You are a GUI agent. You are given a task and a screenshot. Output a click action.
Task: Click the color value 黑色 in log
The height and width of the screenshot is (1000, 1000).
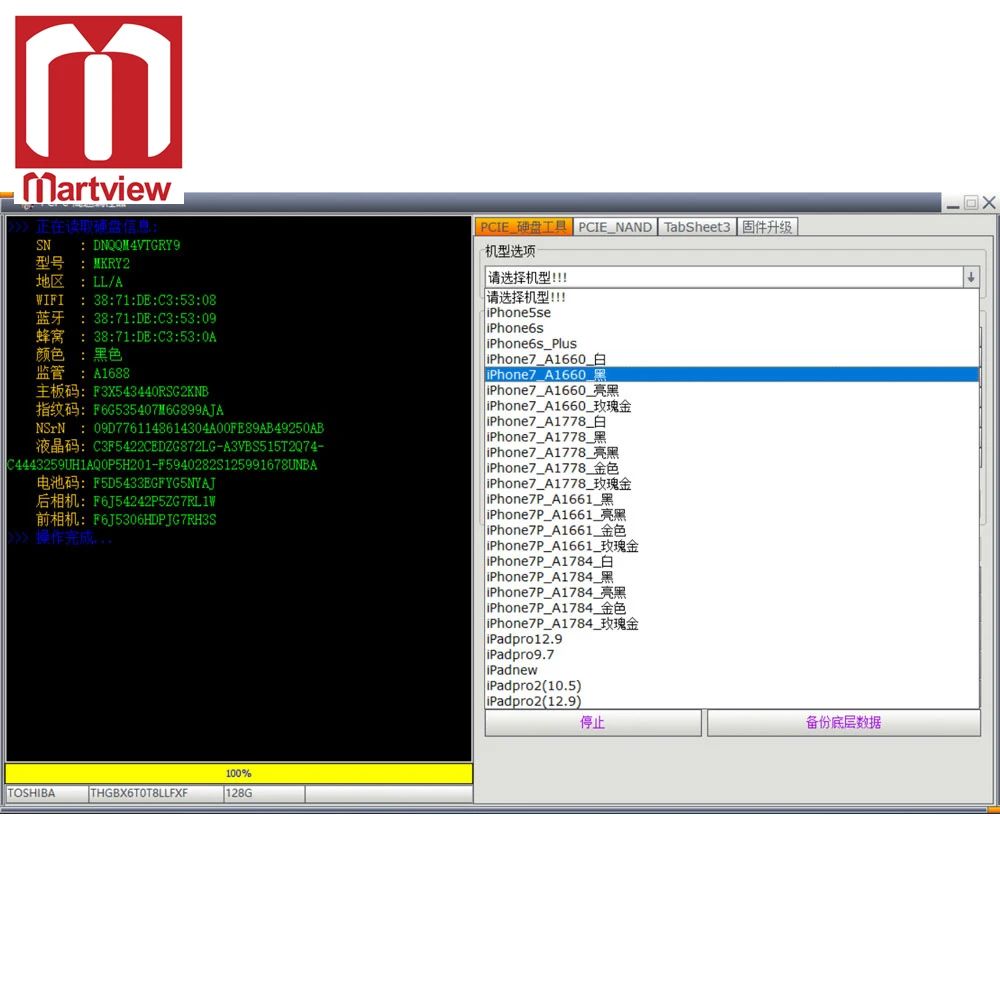tap(108, 355)
